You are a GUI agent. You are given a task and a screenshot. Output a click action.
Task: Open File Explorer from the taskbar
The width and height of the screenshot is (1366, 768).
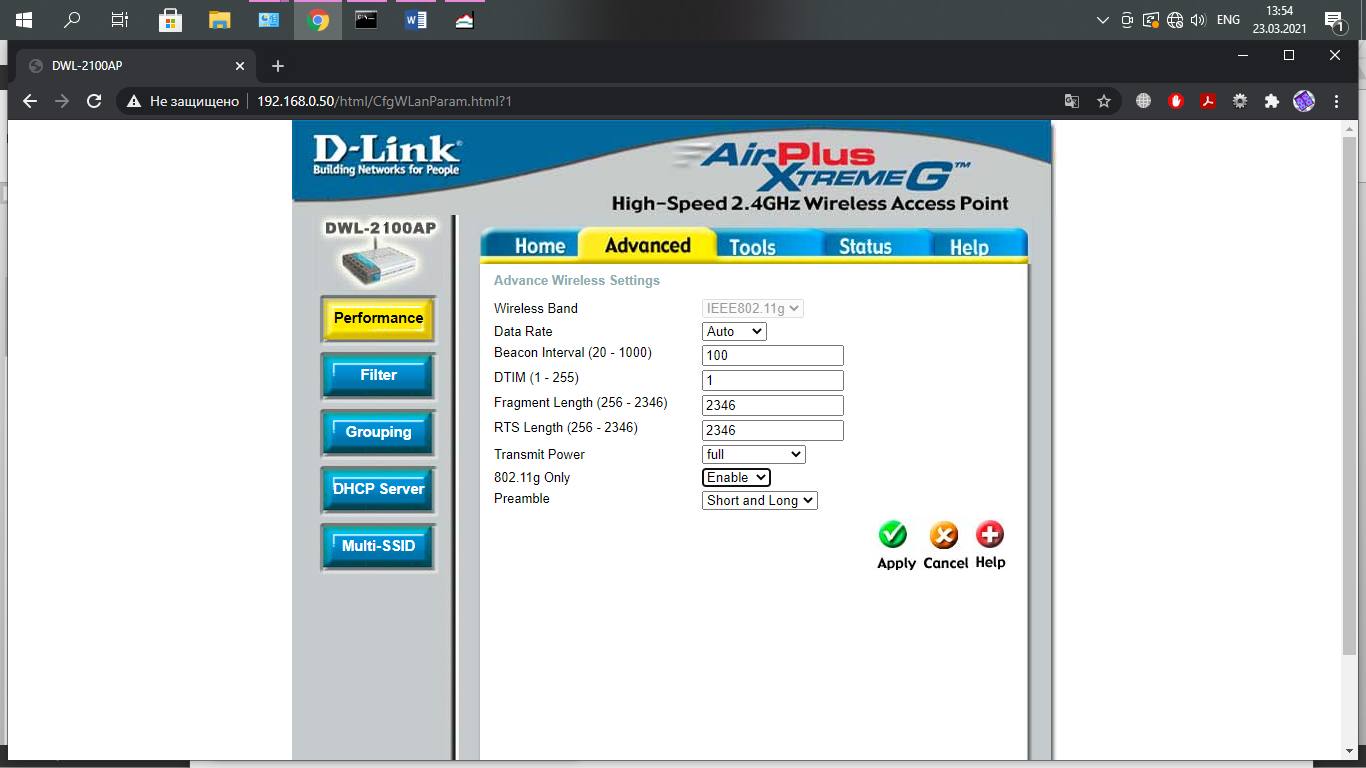pos(220,20)
